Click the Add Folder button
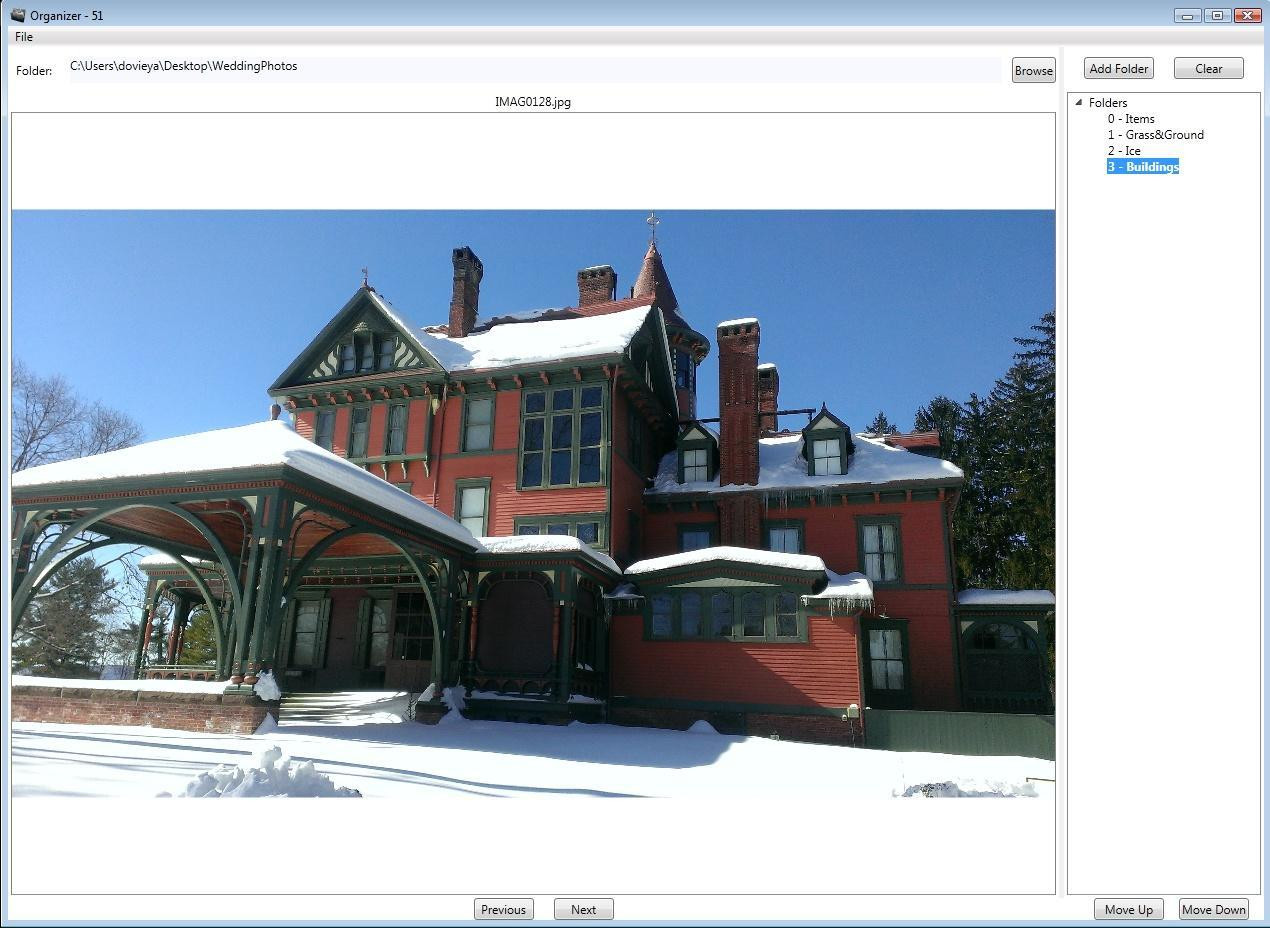The width and height of the screenshot is (1270, 928). pyautogui.click(x=1118, y=69)
